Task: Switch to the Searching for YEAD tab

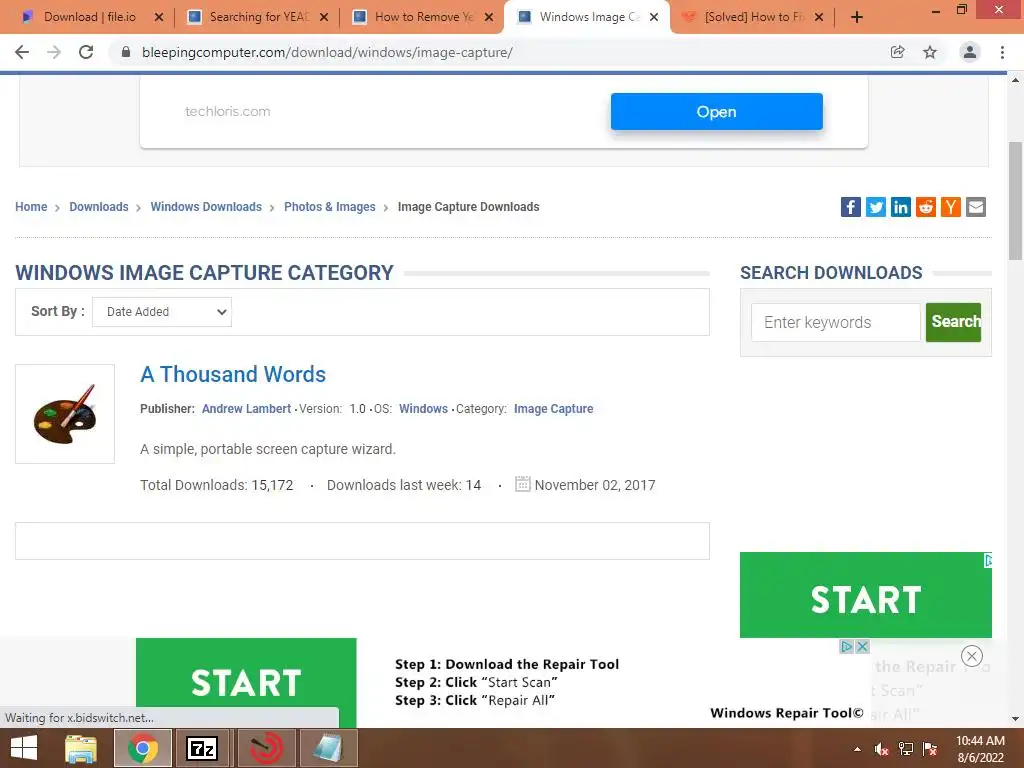Action: tap(258, 17)
